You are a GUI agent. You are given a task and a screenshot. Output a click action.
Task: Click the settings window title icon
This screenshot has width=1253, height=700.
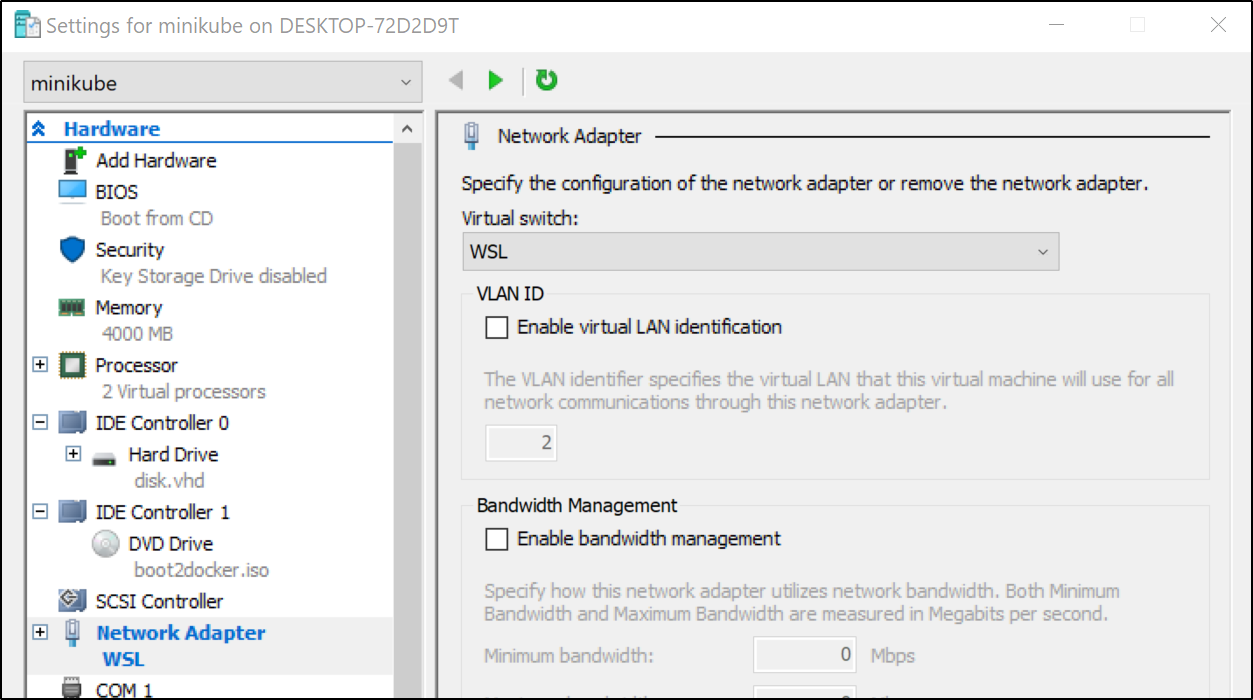(x=27, y=25)
